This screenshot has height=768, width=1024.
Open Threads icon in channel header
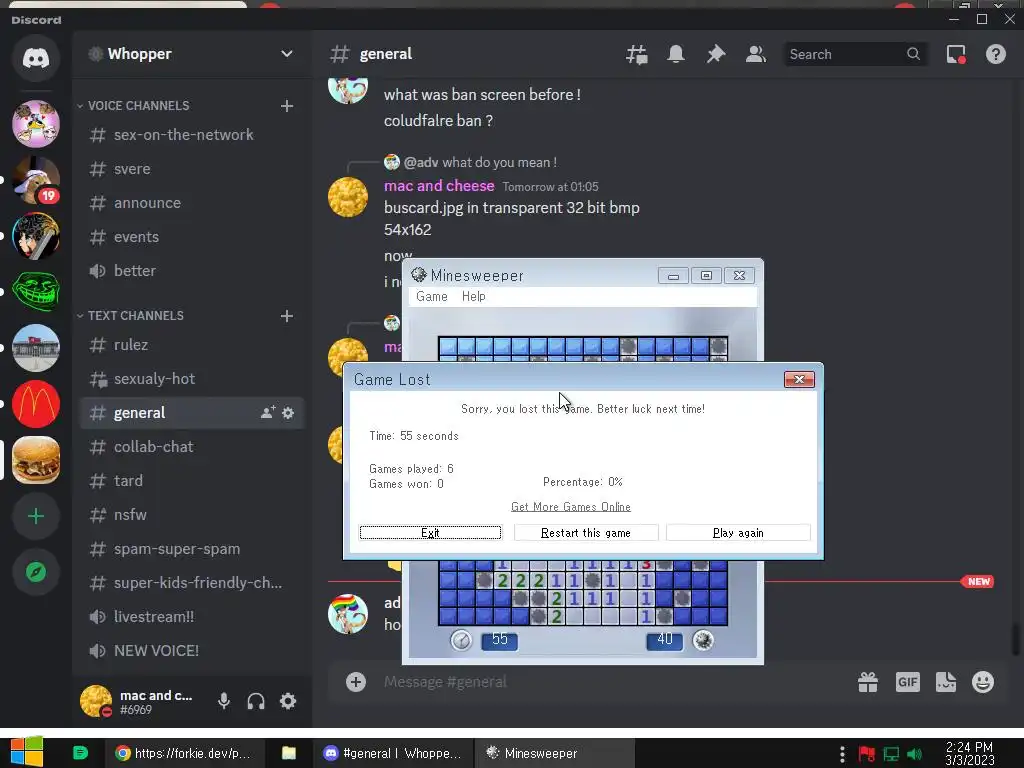coord(637,54)
